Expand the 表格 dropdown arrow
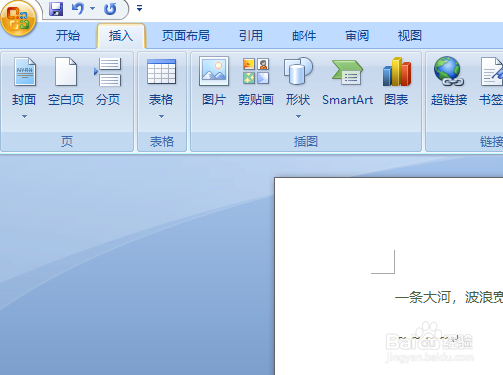The height and width of the screenshot is (375, 503). click(161, 117)
